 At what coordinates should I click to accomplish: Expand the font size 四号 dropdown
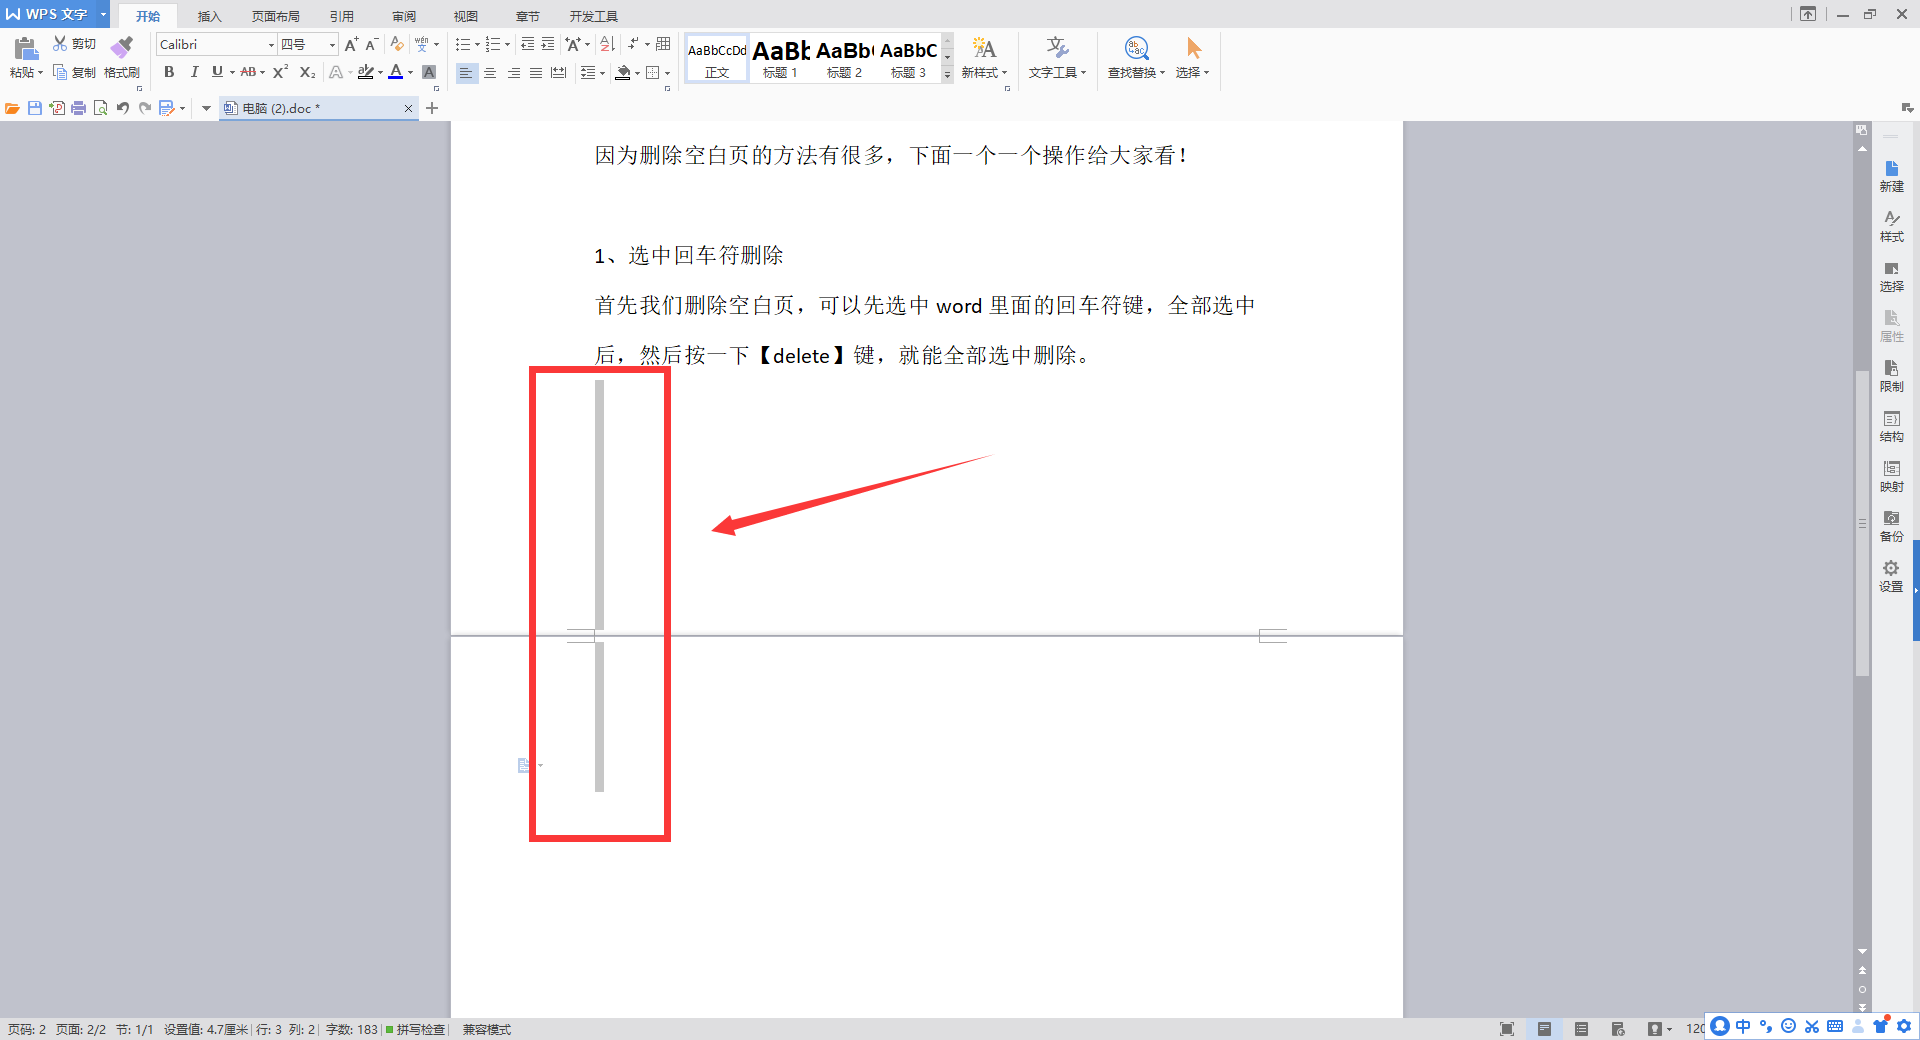tap(333, 45)
